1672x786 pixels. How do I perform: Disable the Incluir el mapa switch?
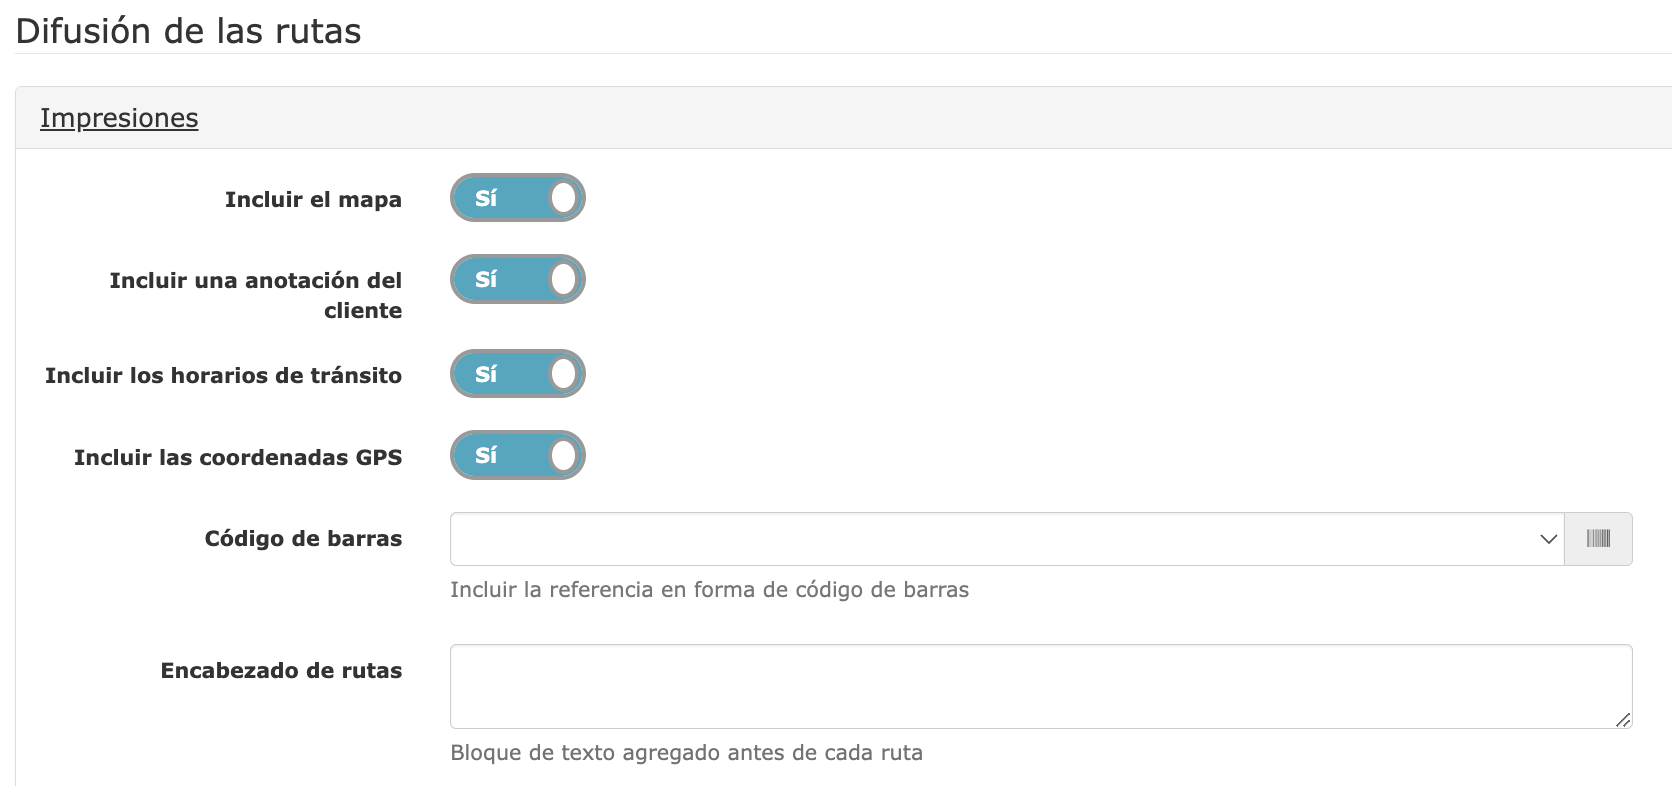click(x=518, y=198)
